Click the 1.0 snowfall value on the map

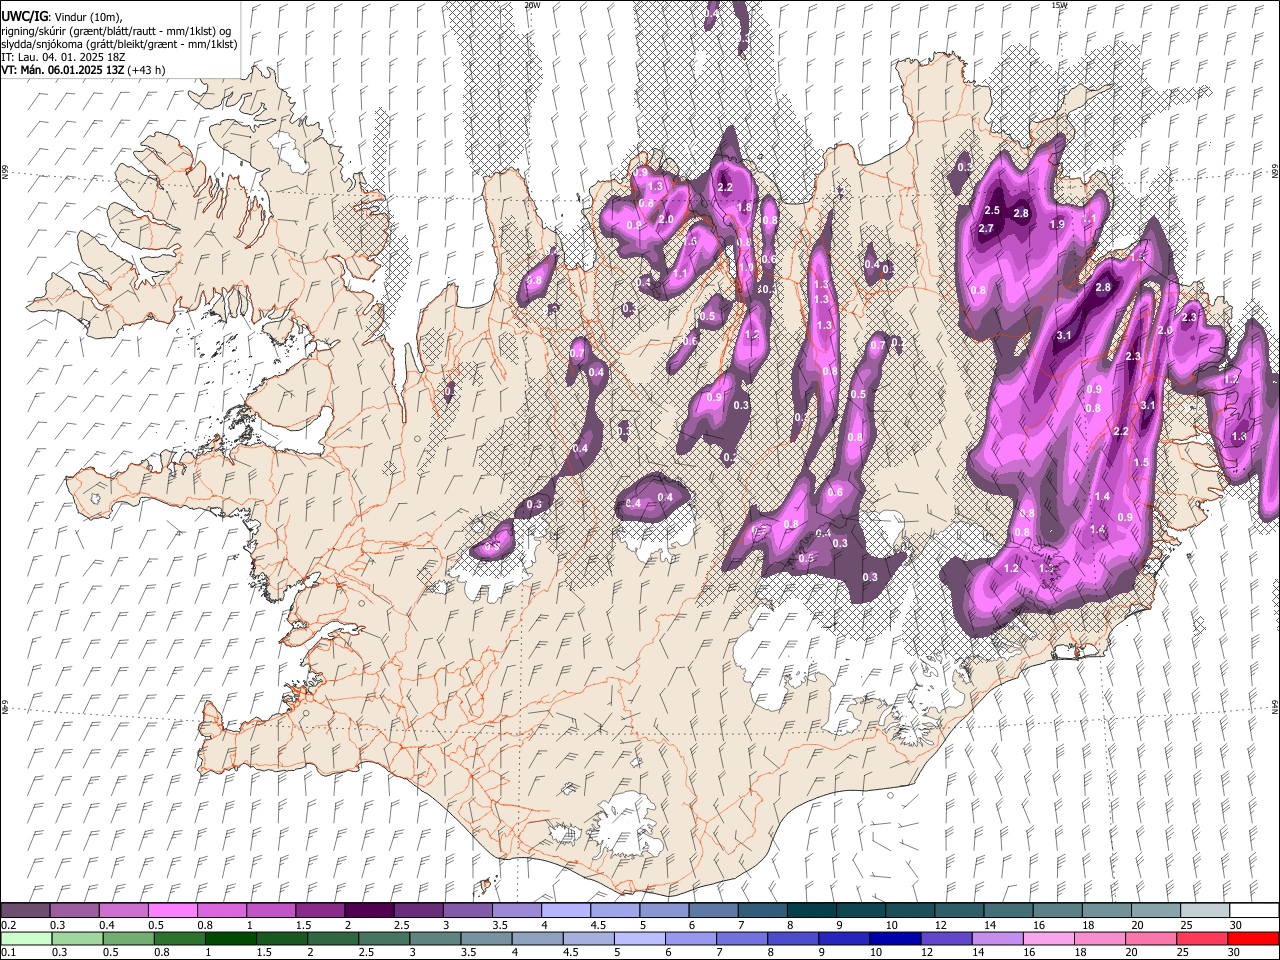(x=746, y=268)
